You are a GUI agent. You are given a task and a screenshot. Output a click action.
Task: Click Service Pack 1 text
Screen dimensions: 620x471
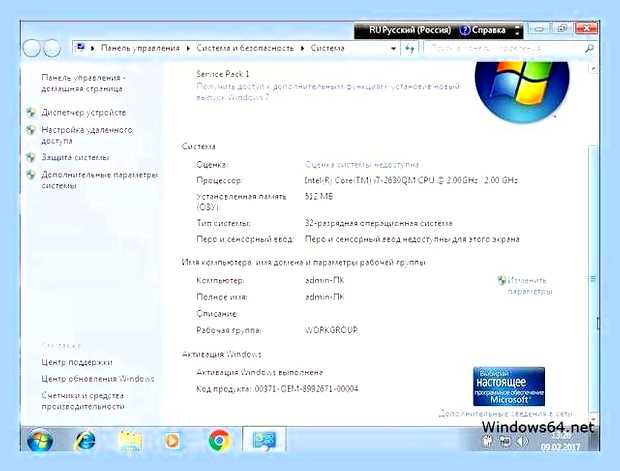pyautogui.click(x=223, y=74)
